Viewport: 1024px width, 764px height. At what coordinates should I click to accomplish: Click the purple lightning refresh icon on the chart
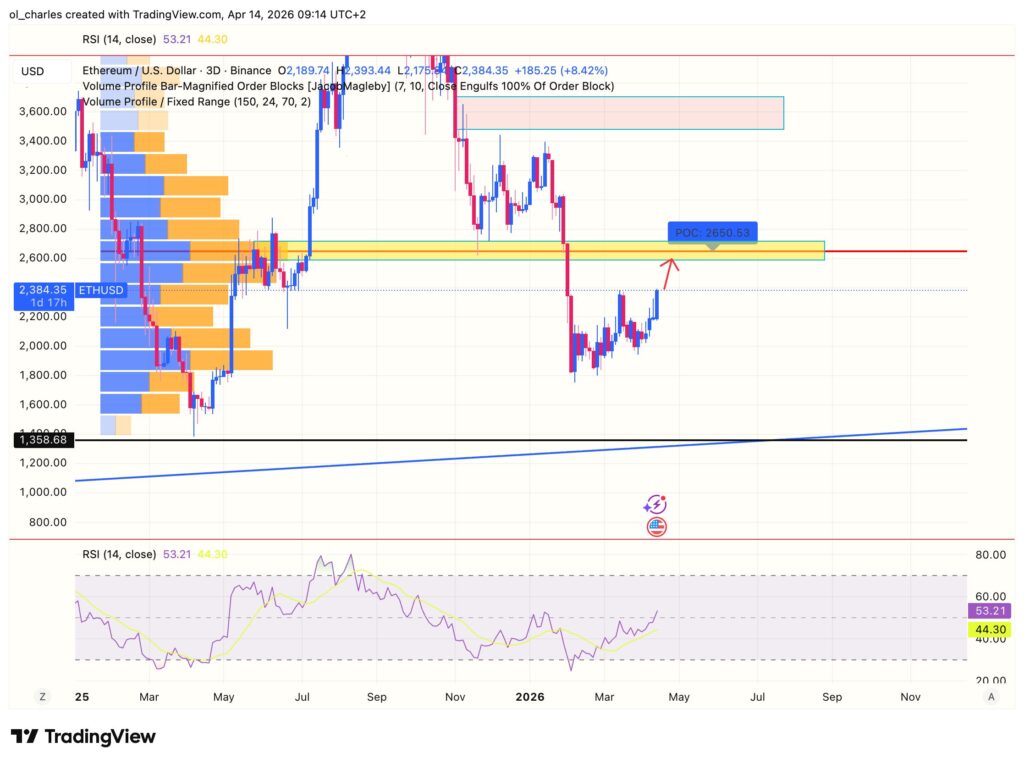[655, 503]
